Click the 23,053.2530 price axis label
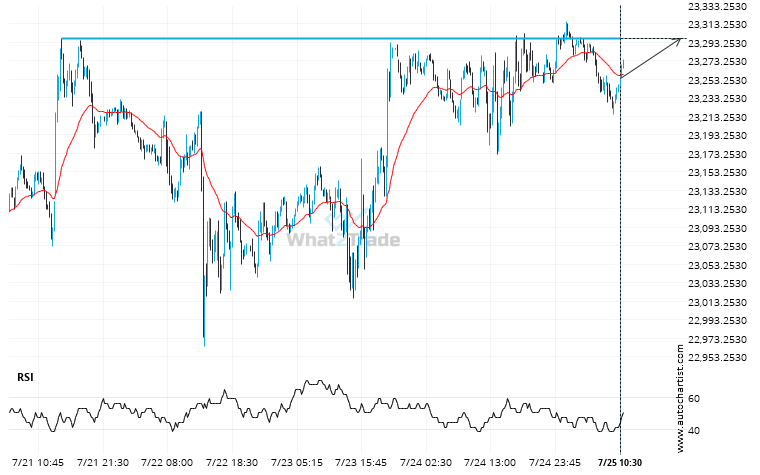This screenshot has width=760, height=475. [x=717, y=266]
